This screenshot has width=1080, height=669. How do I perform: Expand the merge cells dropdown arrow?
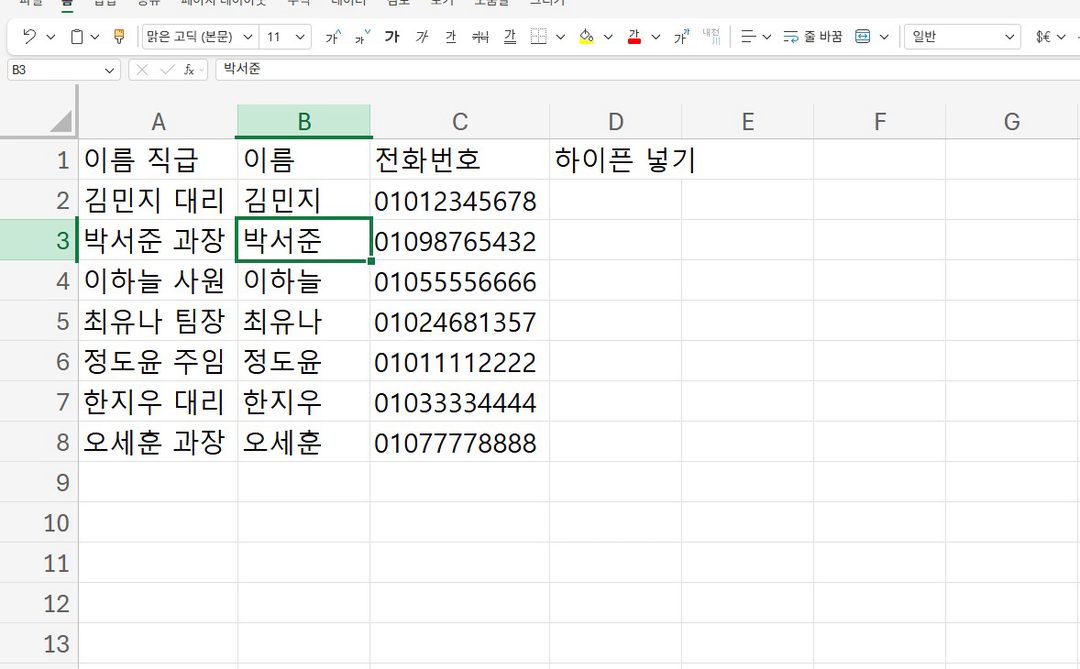(x=884, y=37)
